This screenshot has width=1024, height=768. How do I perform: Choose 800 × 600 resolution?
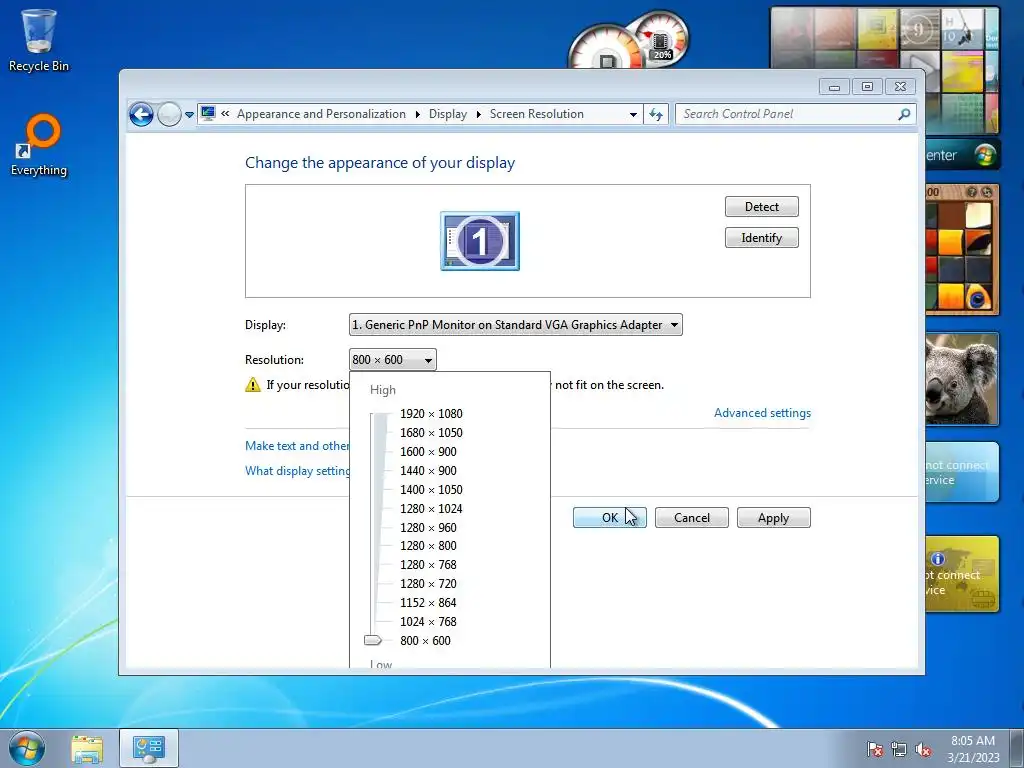[x=425, y=640]
